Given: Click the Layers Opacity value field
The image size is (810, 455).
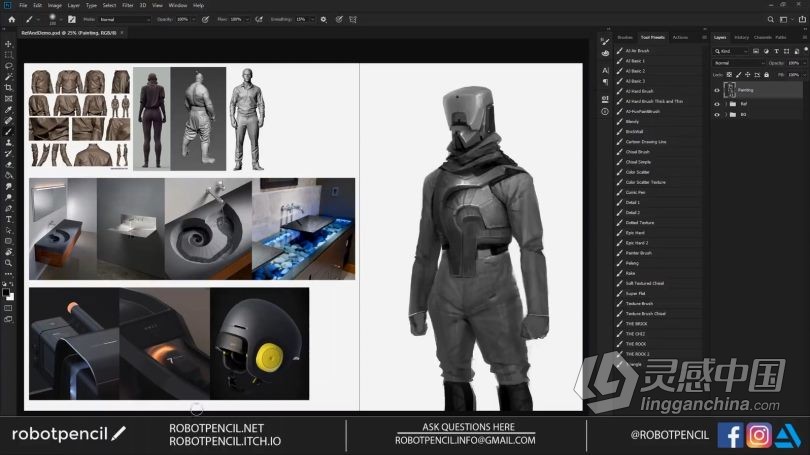Looking at the screenshot, I should [795, 63].
